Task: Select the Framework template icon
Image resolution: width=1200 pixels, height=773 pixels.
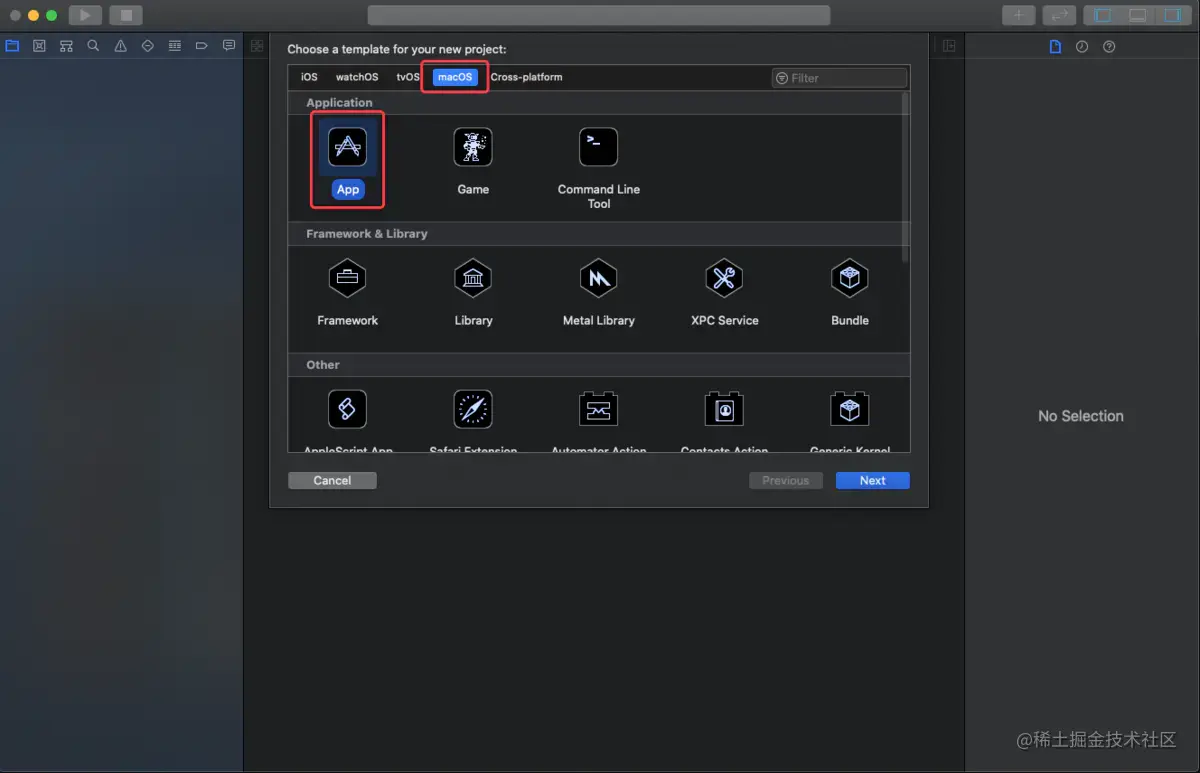Action: 347,278
